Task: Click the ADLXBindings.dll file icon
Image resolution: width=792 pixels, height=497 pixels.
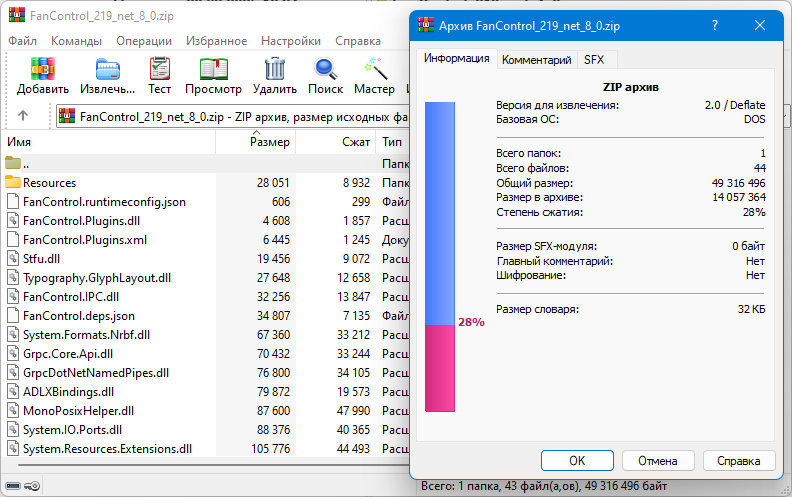Action: coord(13,391)
